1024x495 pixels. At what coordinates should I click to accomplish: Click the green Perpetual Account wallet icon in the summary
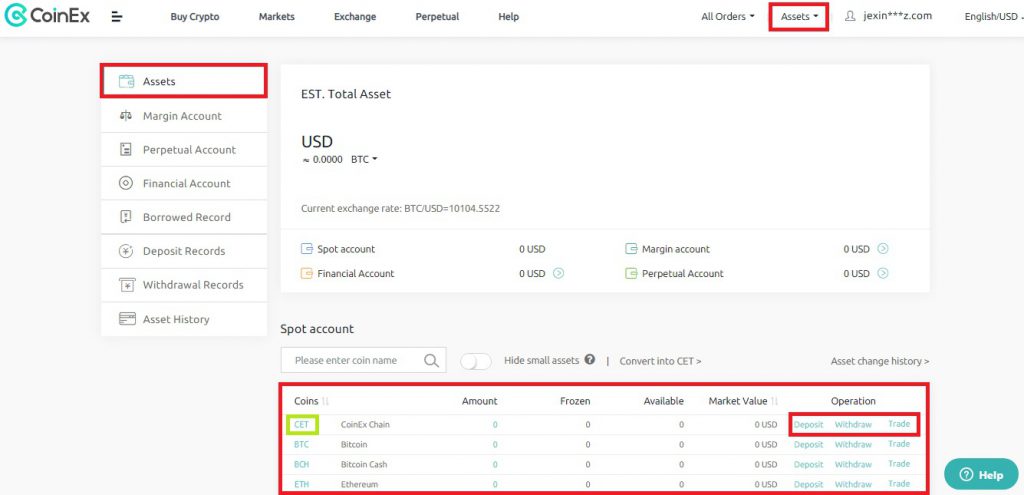coord(631,274)
